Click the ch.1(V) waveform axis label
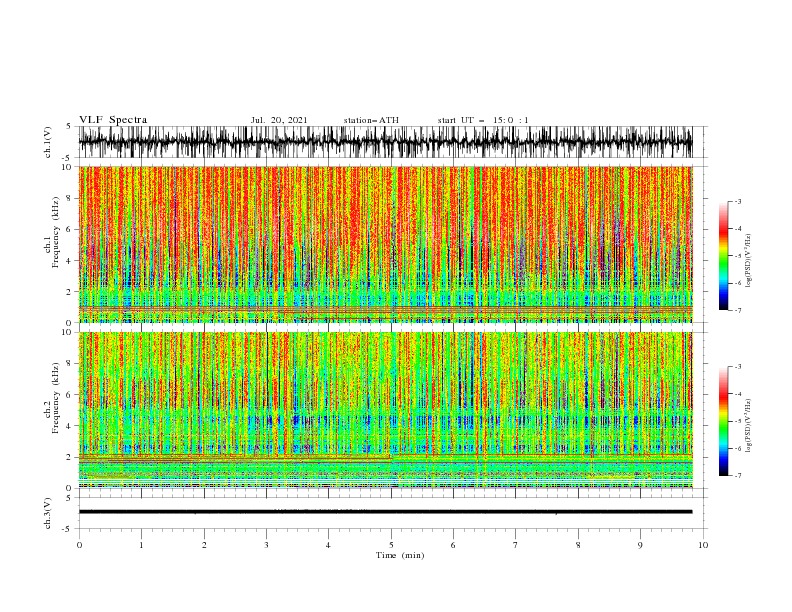792x612 pixels. tap(48, 142)
